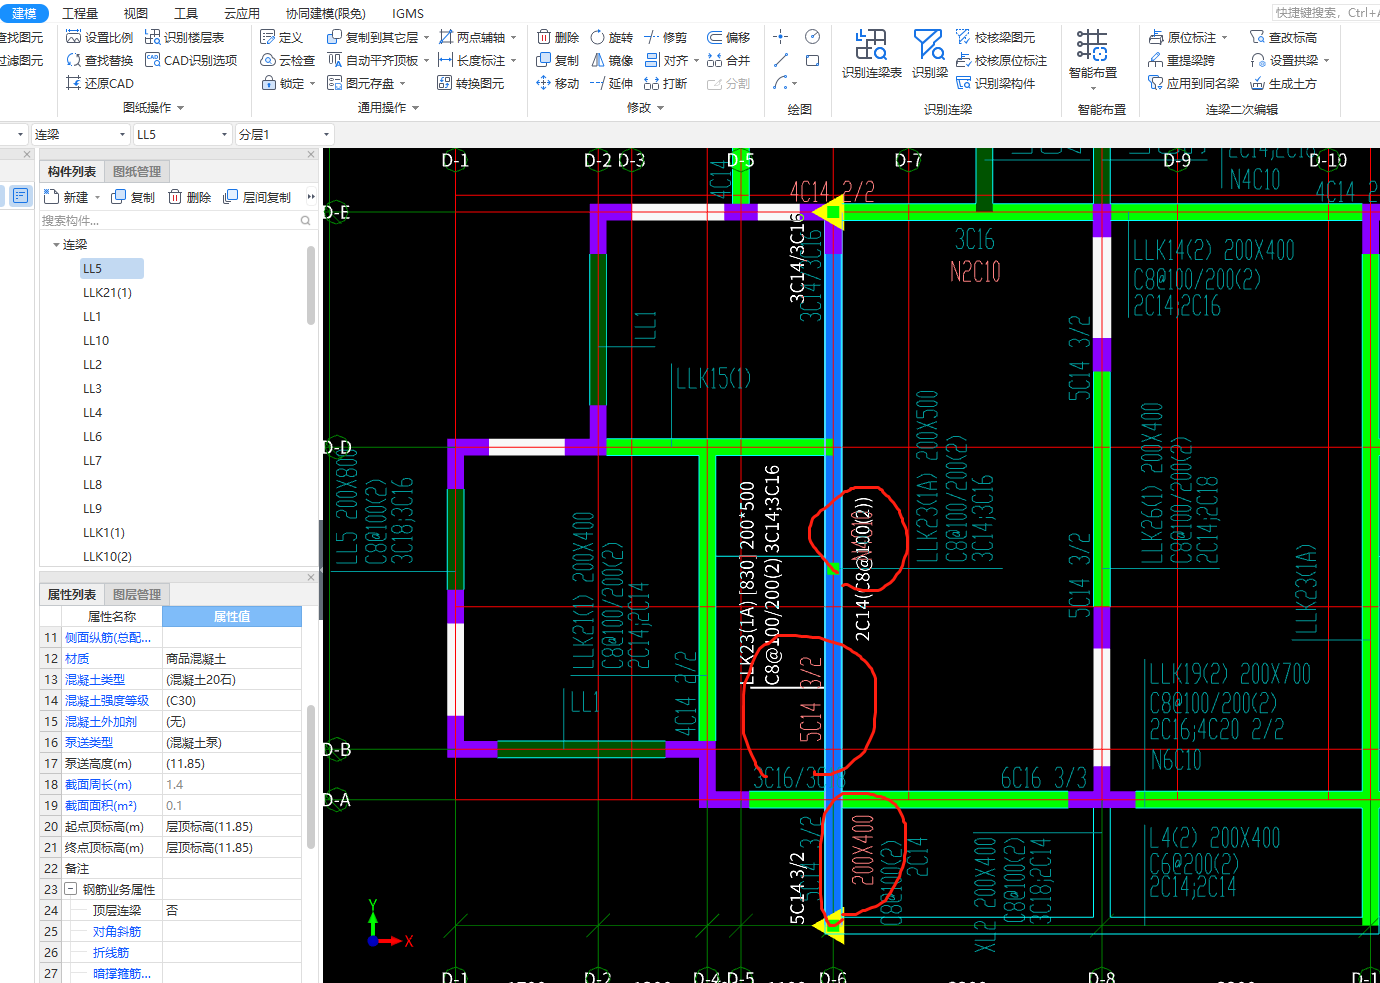The height and width of the screenshot is (983, 1380).
Task: Open the 智能布置 tool
Action: (x=1092, y=58)
